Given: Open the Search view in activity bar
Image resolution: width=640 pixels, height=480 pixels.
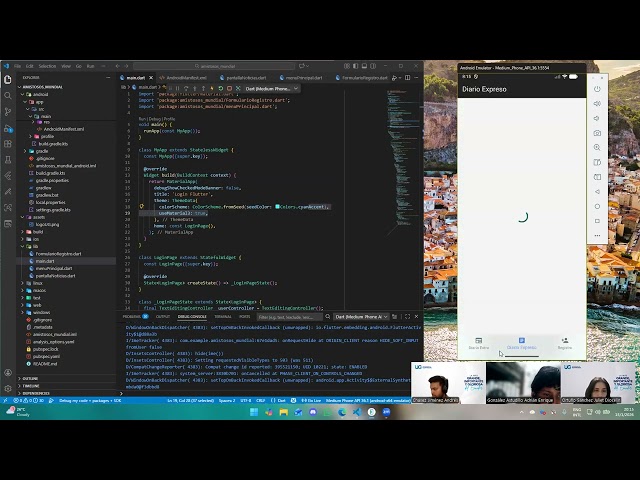Looking at the screenshot, I should [x=8, y=96].
